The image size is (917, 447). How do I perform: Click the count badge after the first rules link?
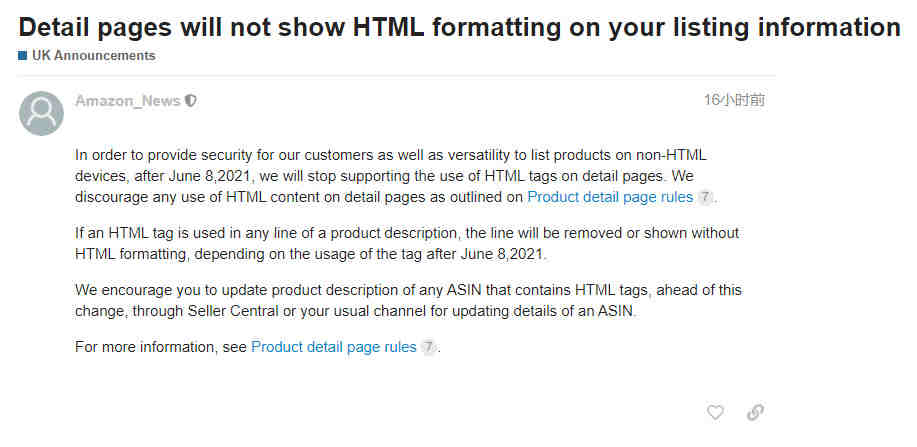point(705,198)
